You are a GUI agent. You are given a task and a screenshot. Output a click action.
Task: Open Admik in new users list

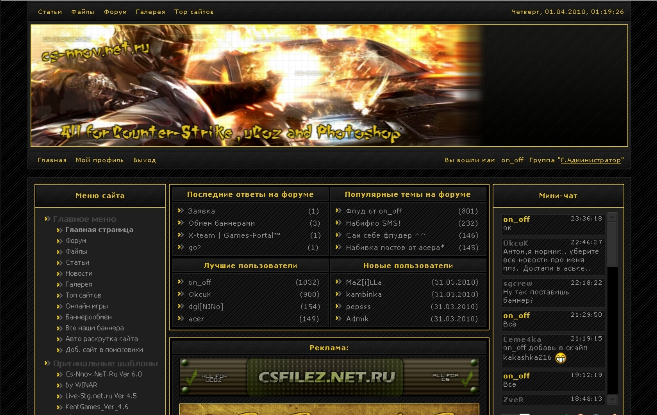(357, 319)
